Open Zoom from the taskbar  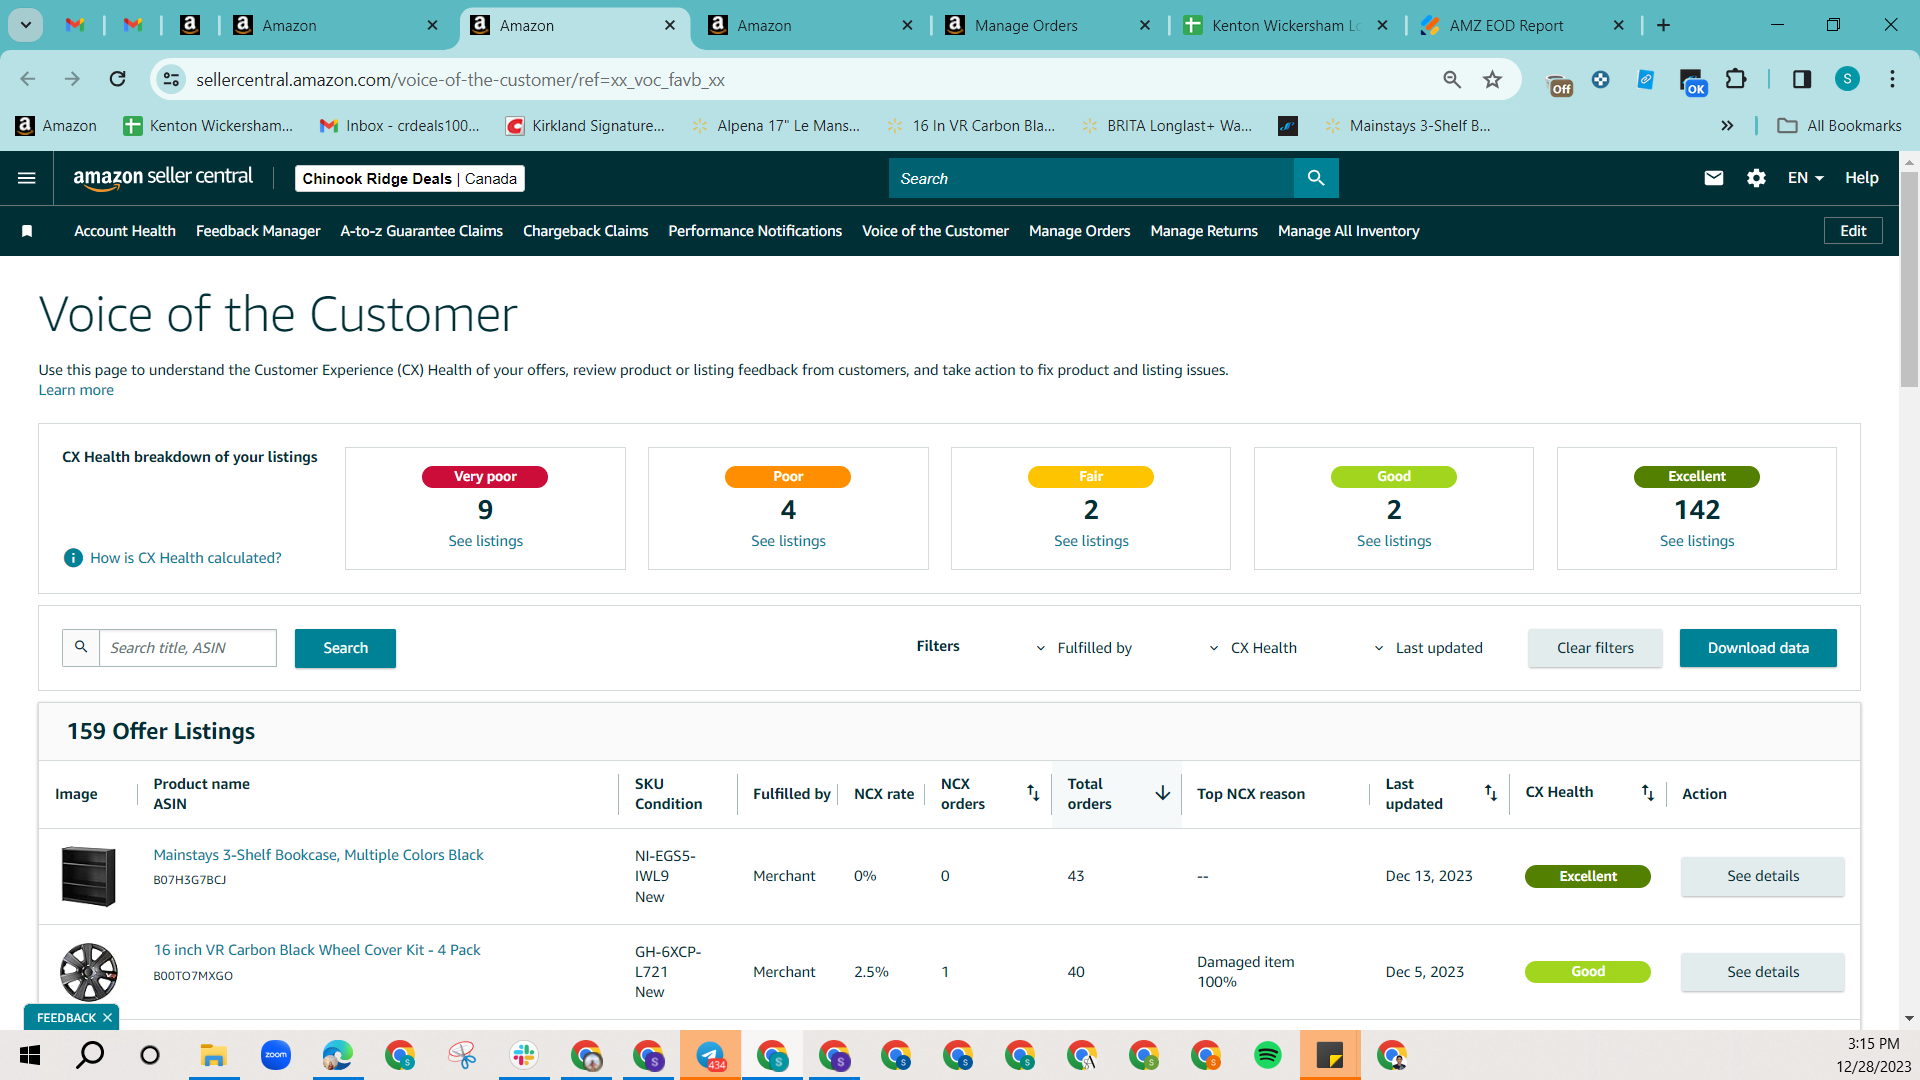[x=276, y=1055]
